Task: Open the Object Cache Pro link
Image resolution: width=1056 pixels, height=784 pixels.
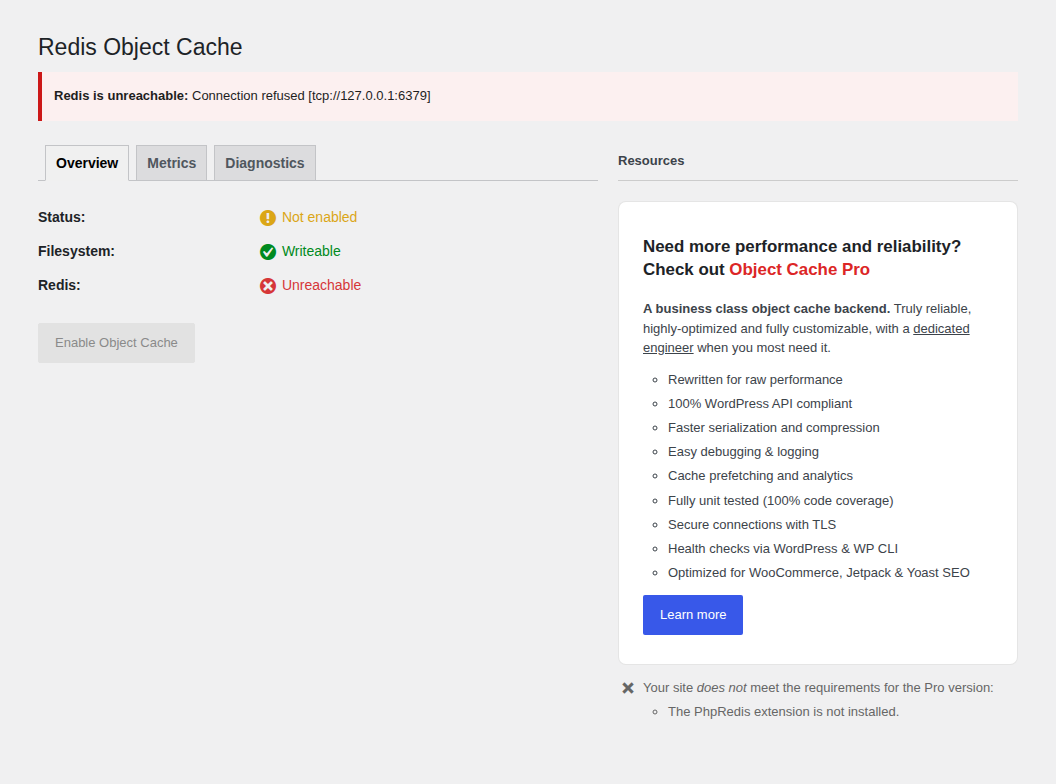Action: point(799,269)
